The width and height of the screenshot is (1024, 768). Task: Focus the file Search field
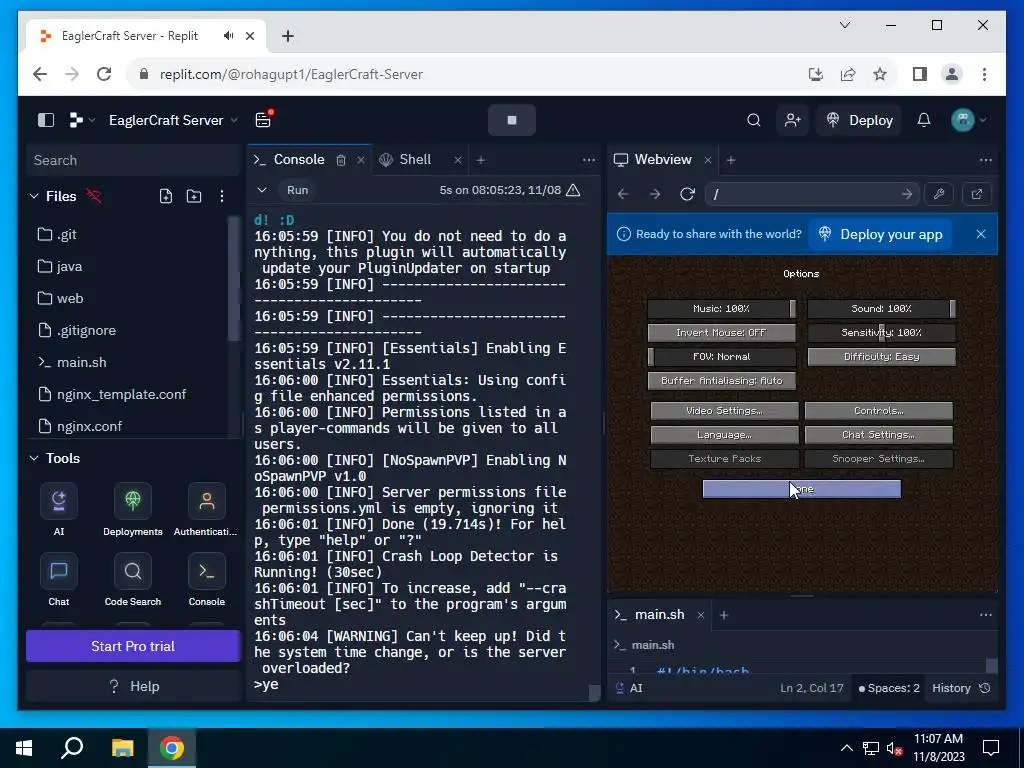133,160
